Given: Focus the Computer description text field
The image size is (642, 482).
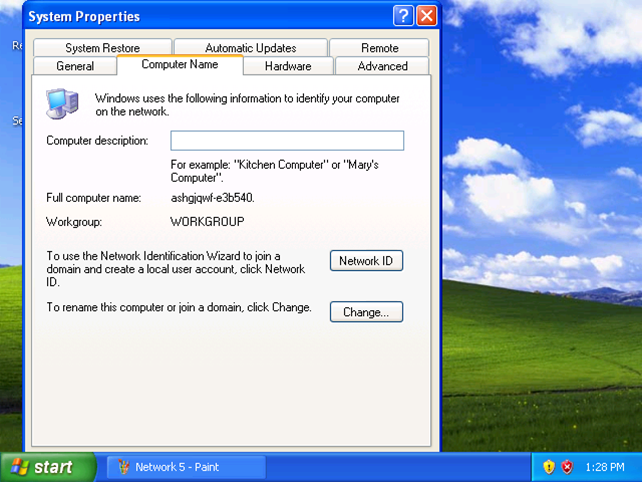Looking at the screenshot, I should coord(287,140).
